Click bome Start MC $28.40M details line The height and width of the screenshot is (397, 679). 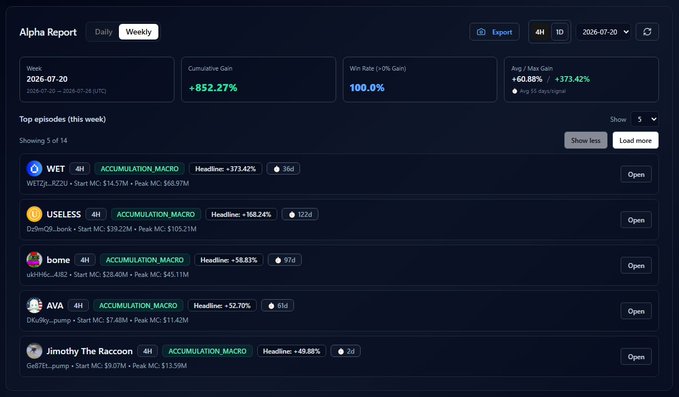pos(107,274)
